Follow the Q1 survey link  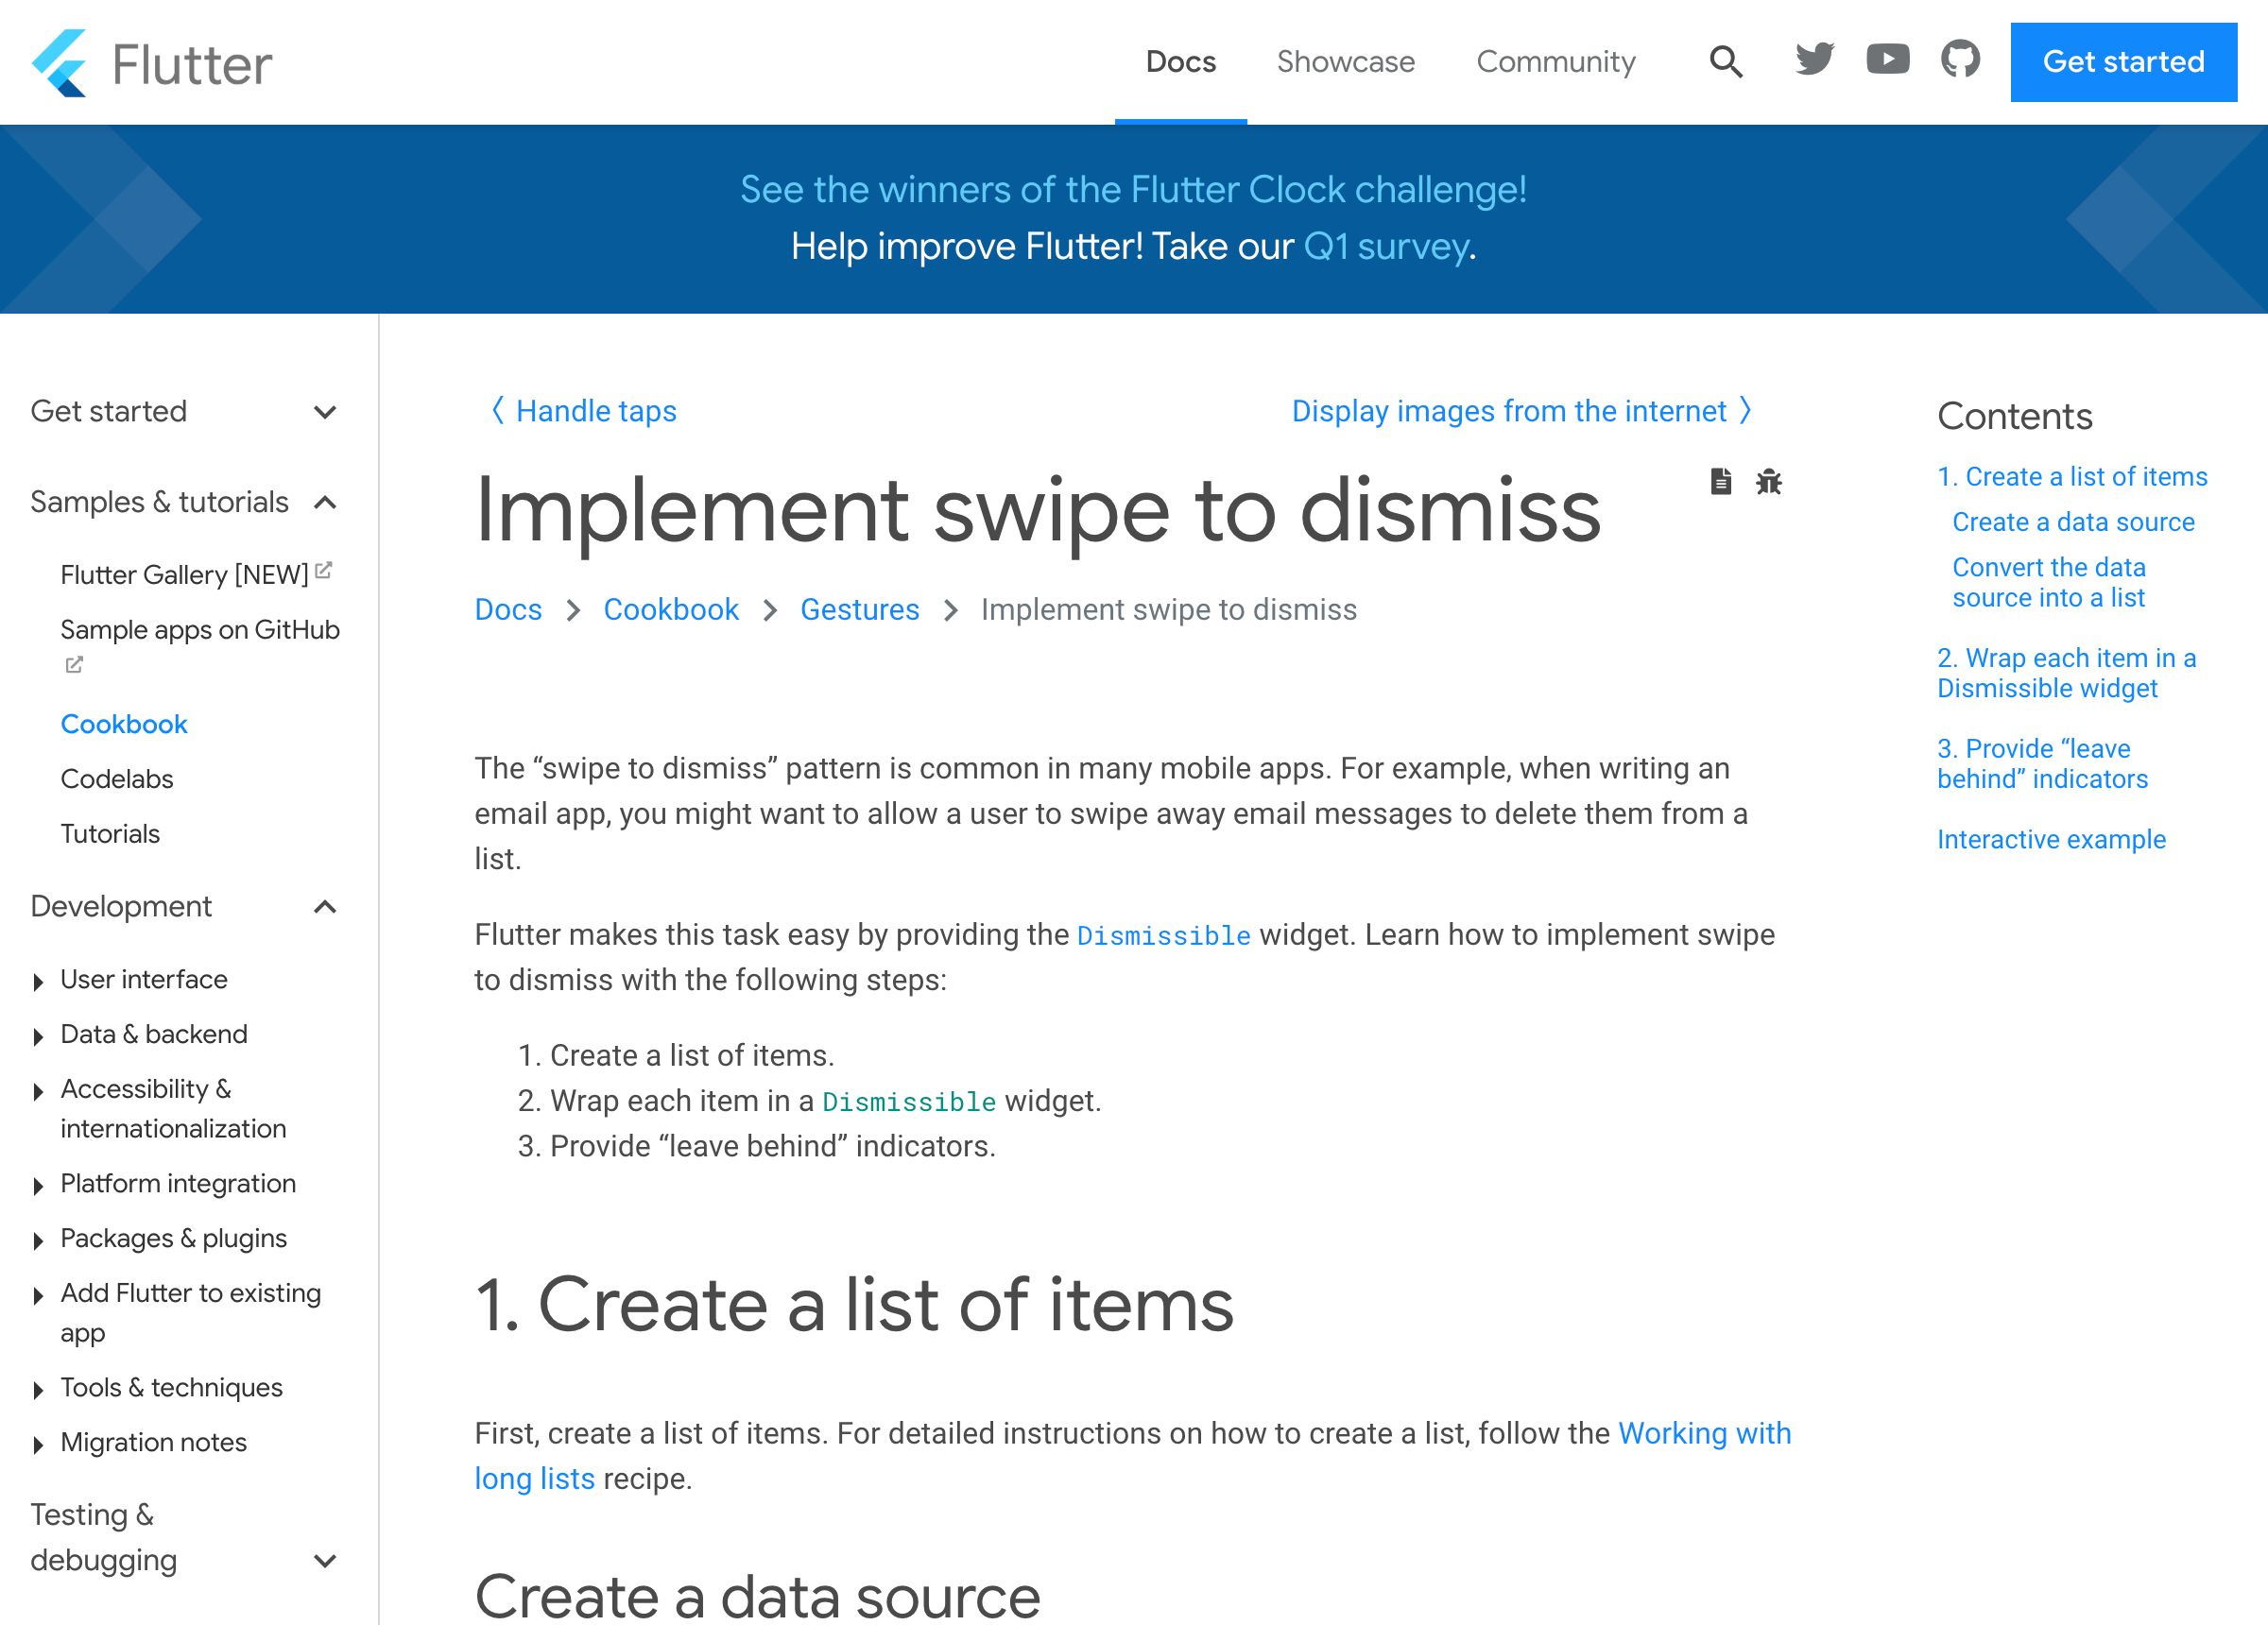pos(1386,246)
